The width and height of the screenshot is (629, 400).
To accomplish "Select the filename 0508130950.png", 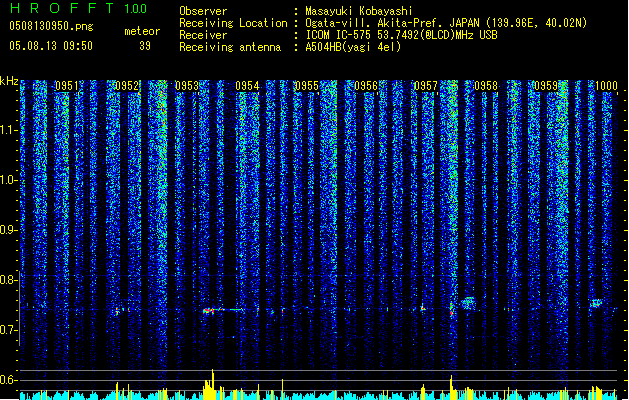I will (51, 27).
